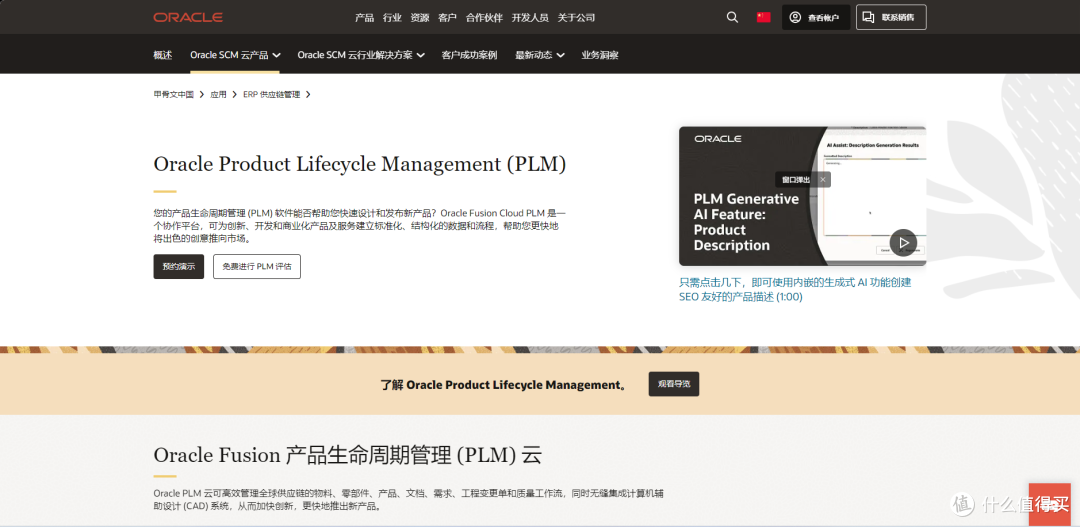Open the 资源 top menu

coord(419,18)
